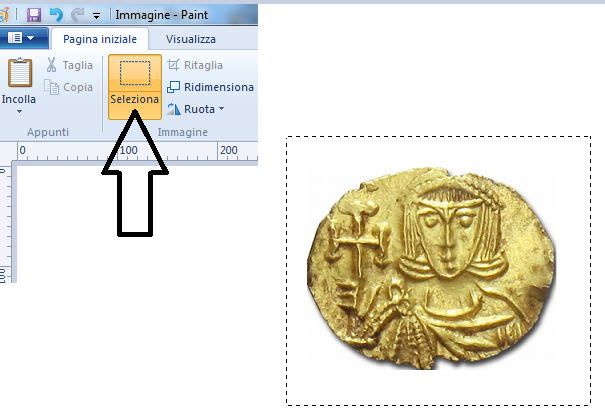Undo the last action with the blue arrow

click(56, 15)
